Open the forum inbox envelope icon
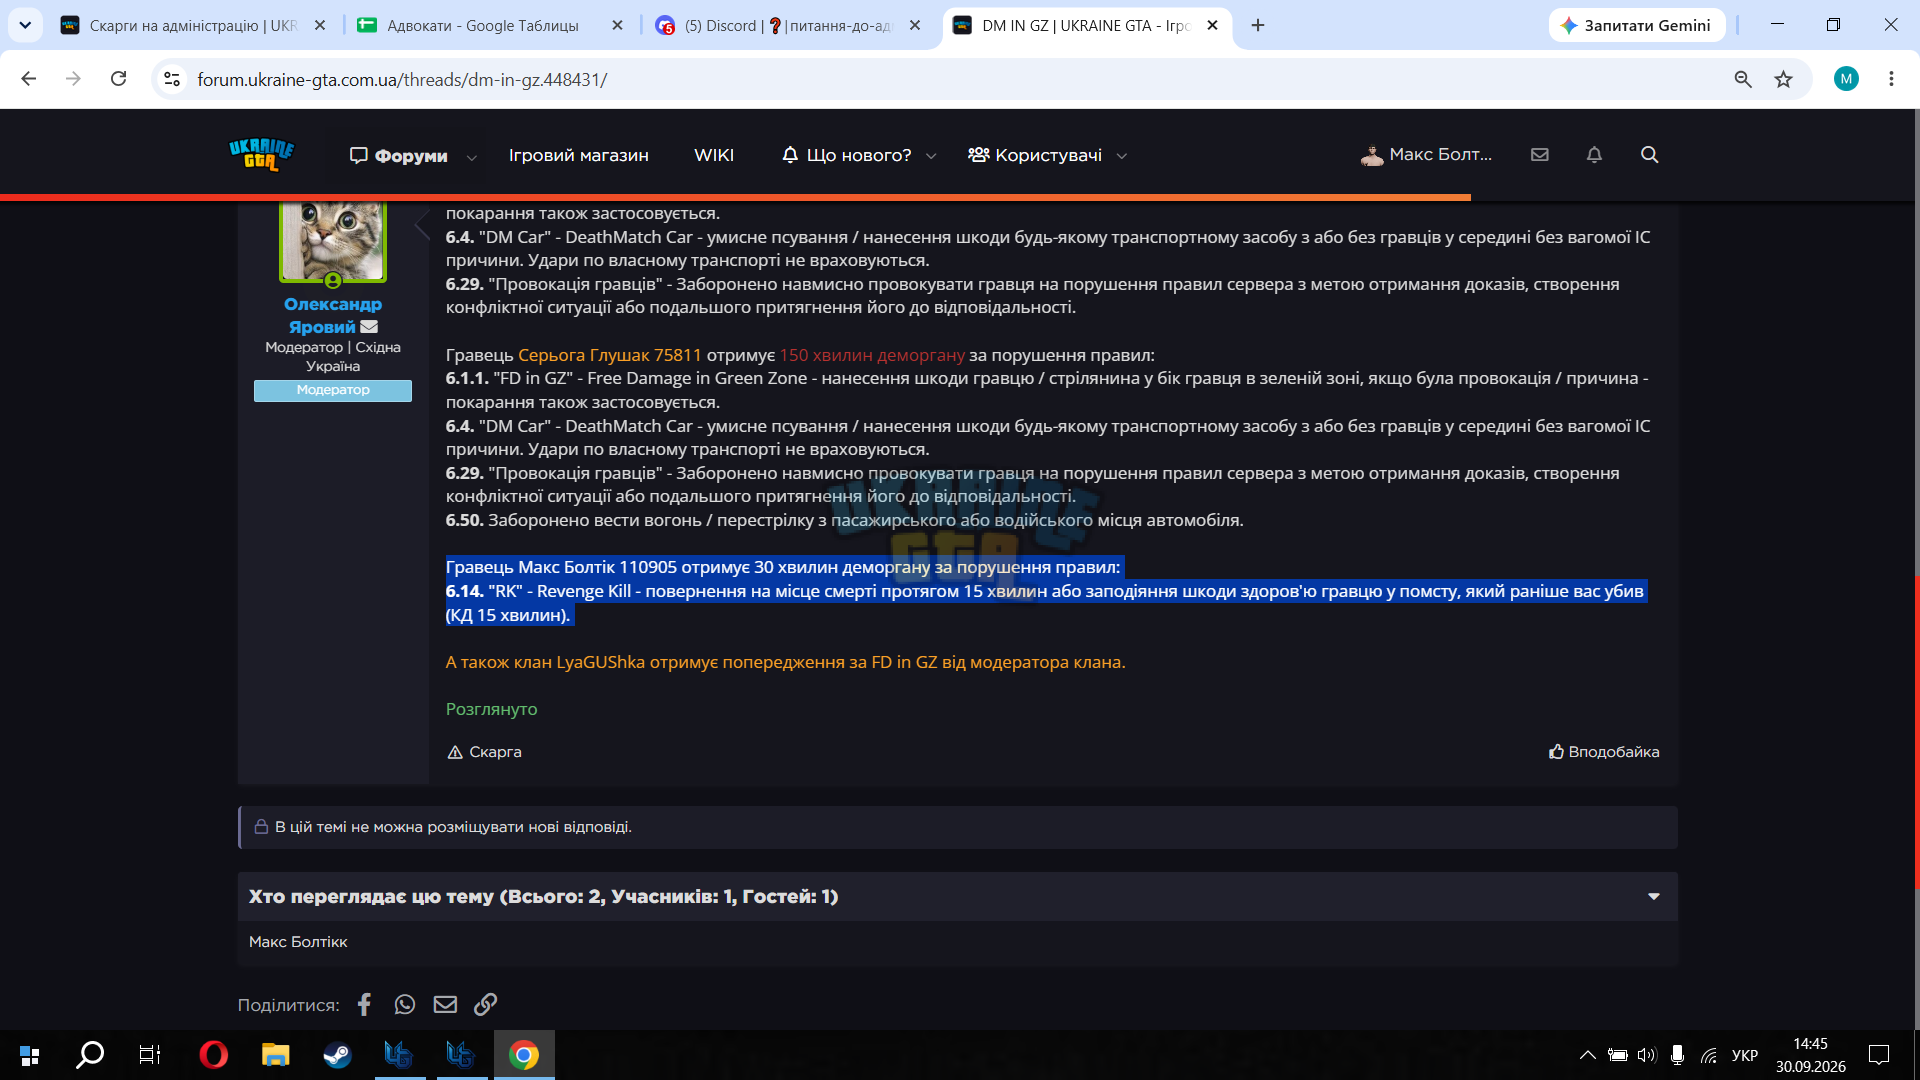This screenshot has height=1080, width=1920. click(1539, 155)
